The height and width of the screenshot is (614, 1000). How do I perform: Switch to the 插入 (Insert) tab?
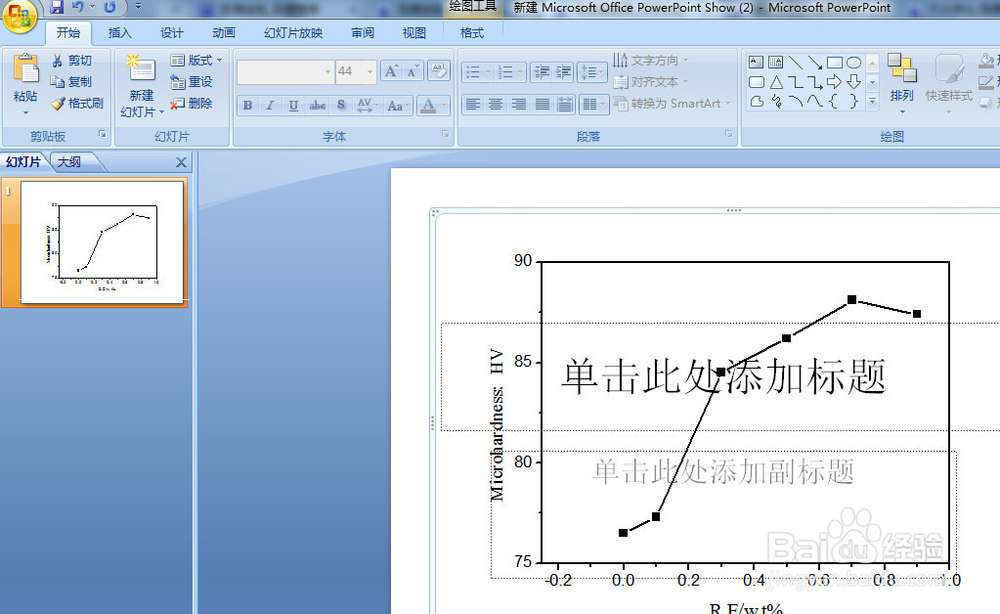point(119,33)
